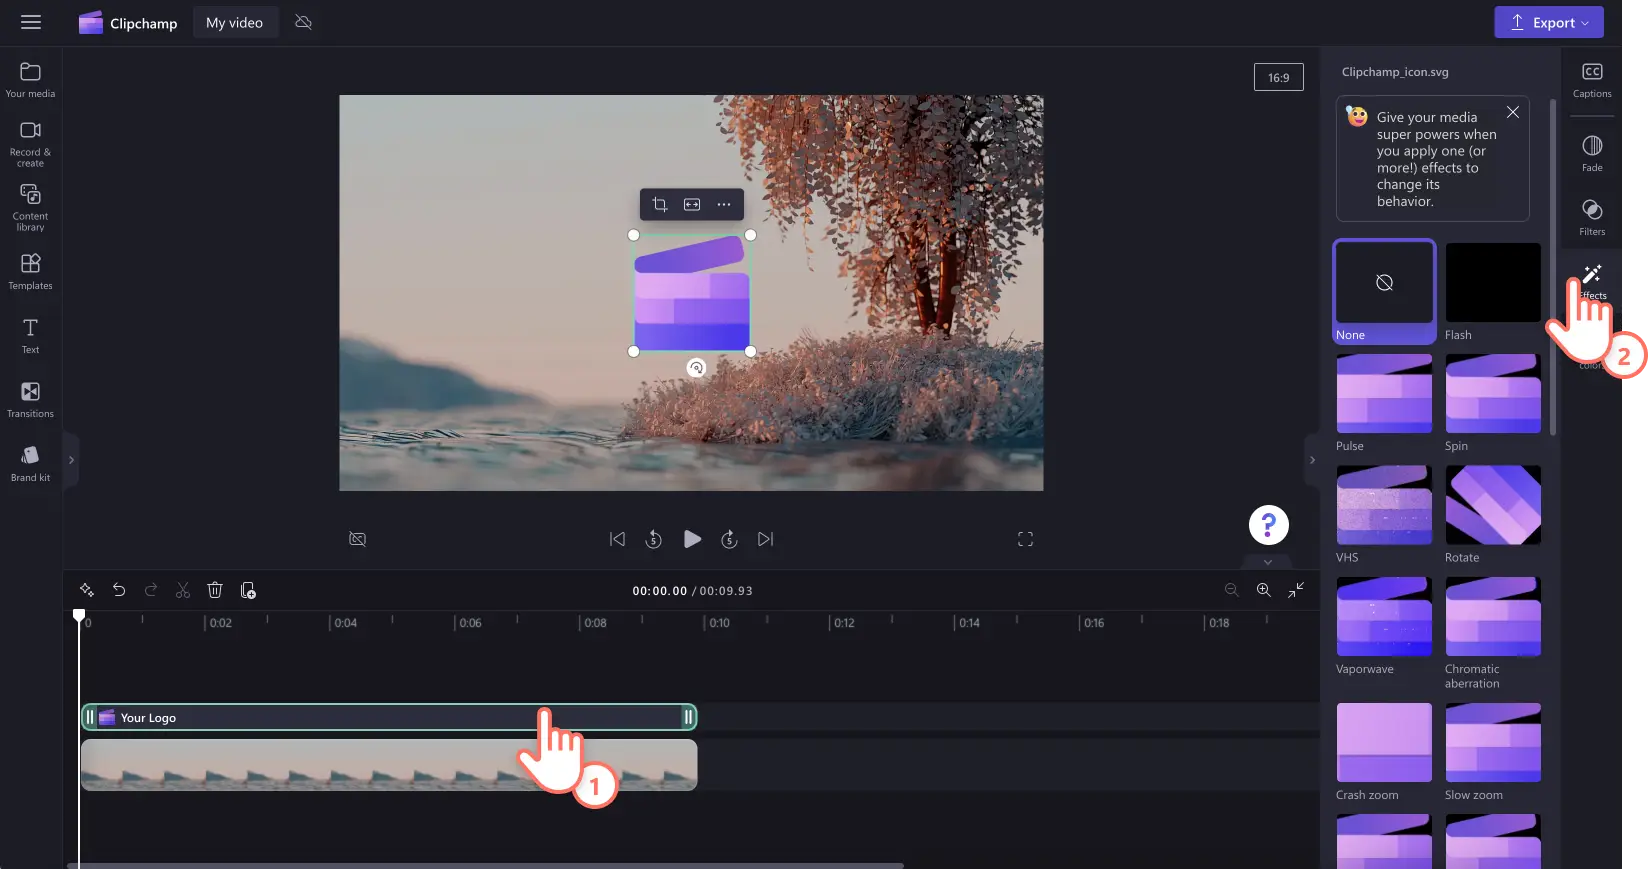Click the 0:10 ruler mark on timeline
This screenshot has width=1648, height=869.
tap(717, 623)
